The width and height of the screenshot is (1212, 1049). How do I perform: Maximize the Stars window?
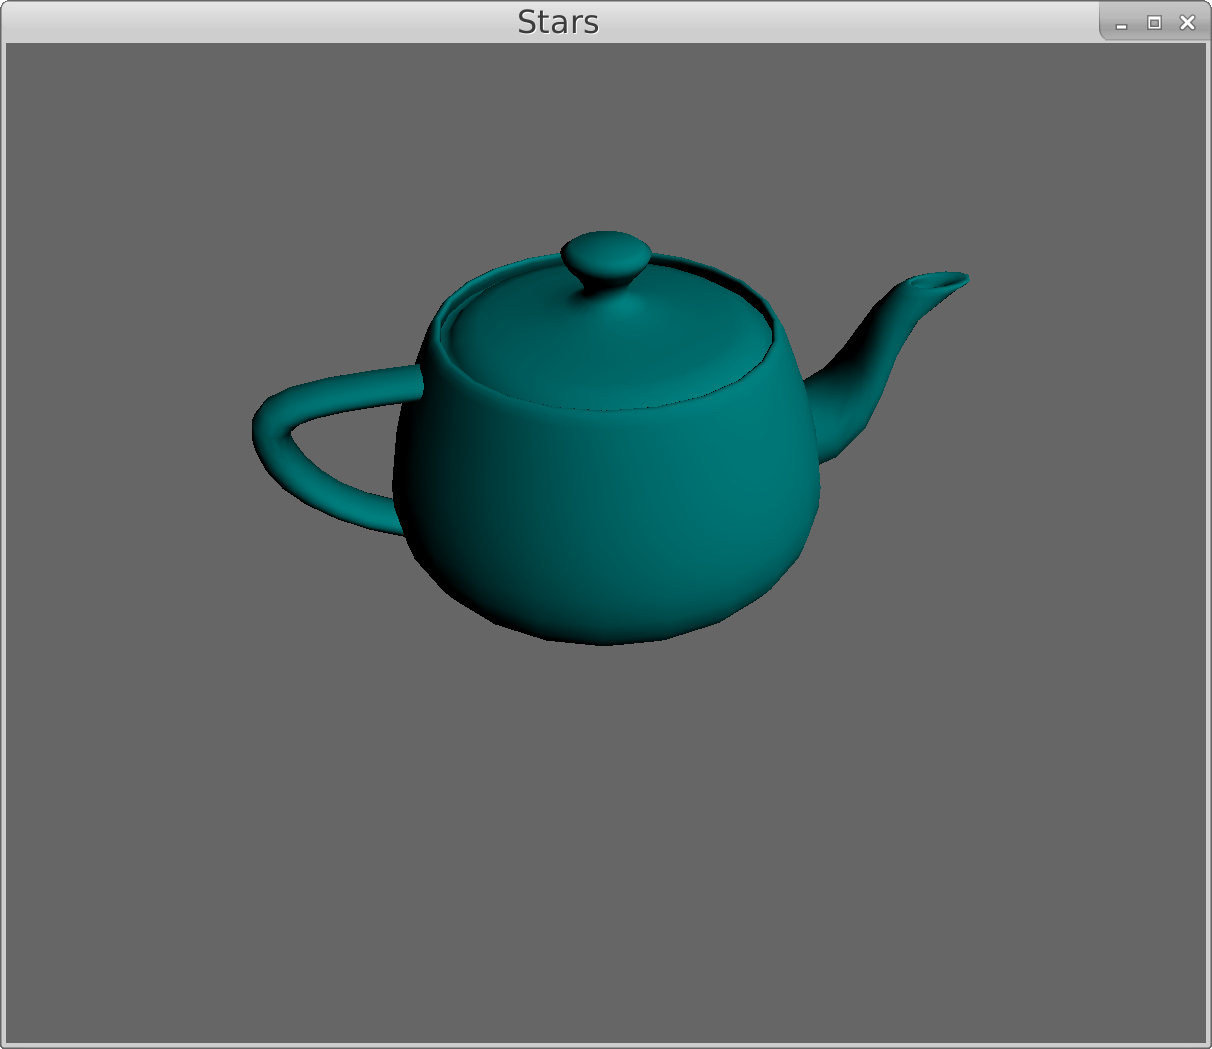tap(1154, 23)
